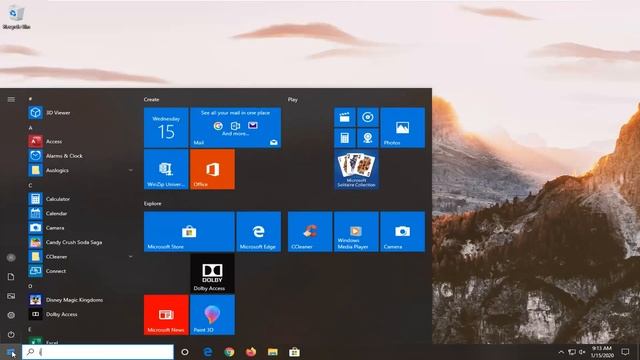
Task: Click the letter C list header
Action: tap(30, 185)
